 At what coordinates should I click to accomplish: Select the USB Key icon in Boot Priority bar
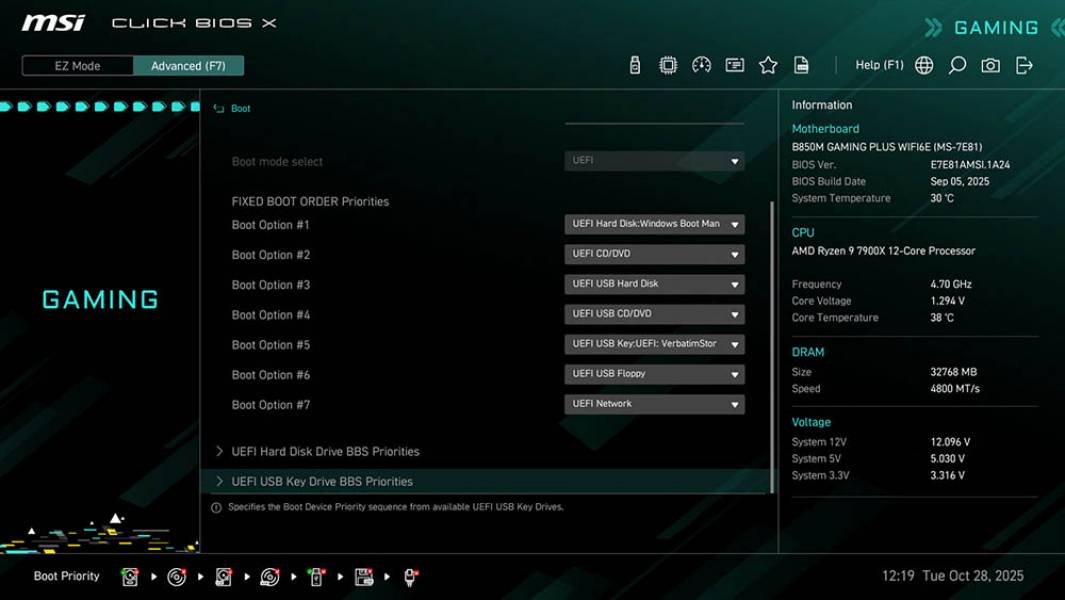coord(316,576)
